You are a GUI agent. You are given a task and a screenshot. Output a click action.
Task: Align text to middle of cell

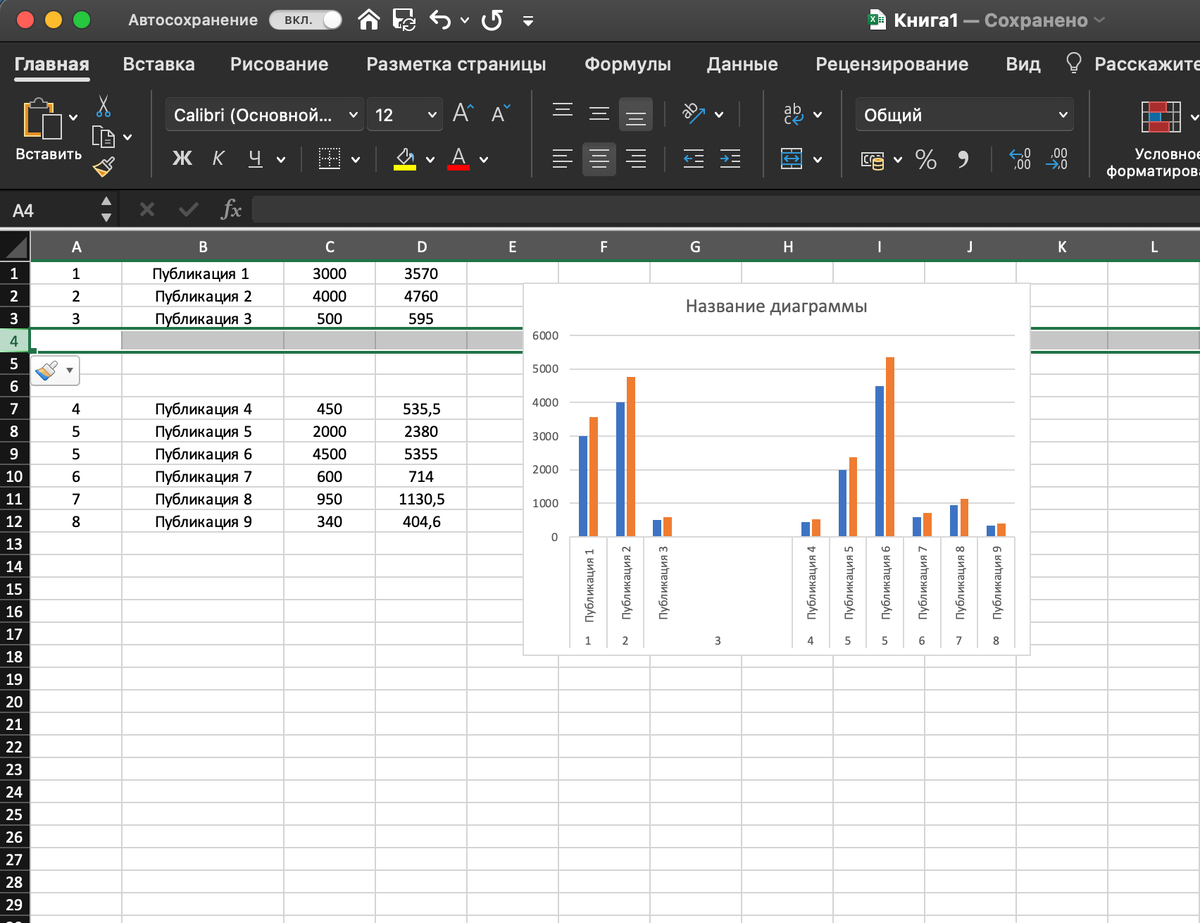point(599,114)
